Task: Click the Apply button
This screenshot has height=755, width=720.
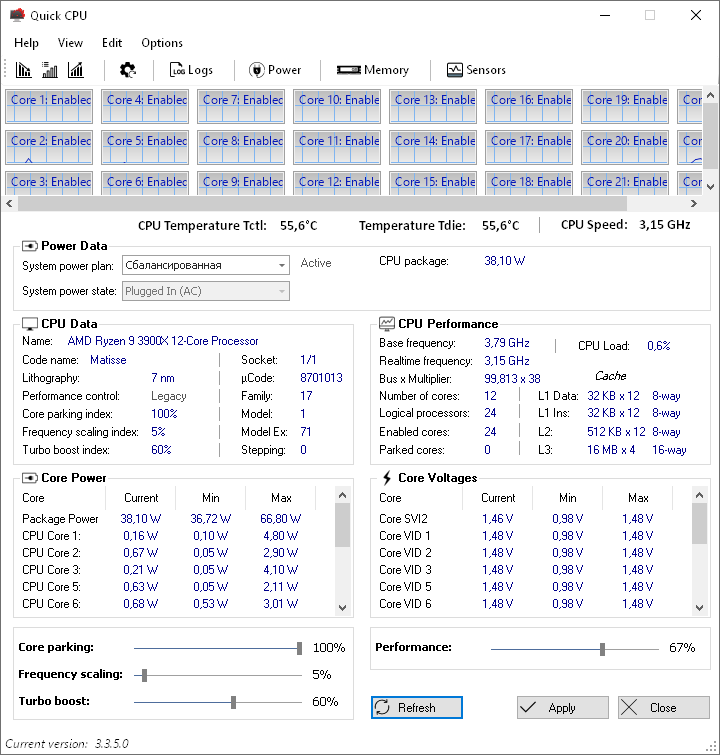Action: coord(562,707)
